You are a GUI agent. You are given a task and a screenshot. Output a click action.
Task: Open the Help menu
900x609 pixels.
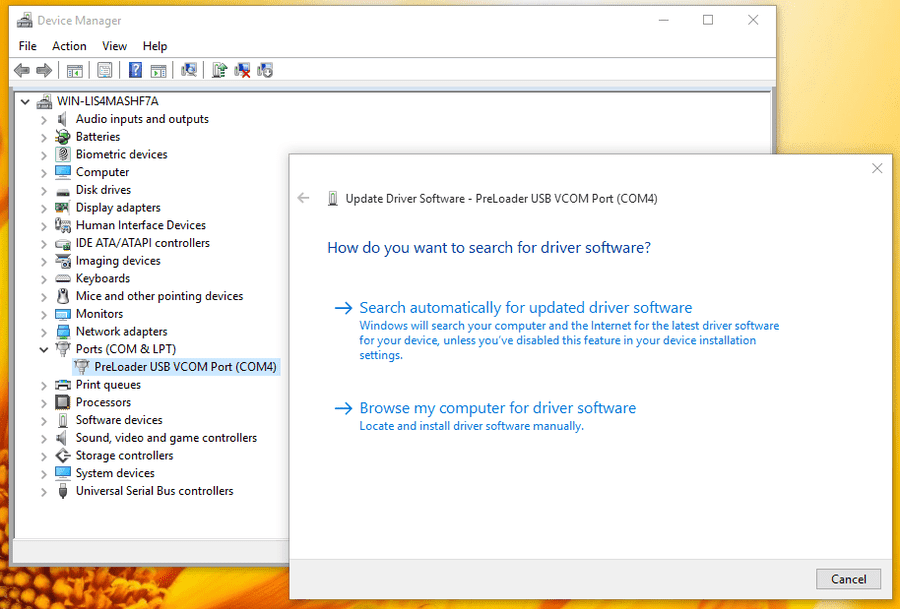coord(154,46)
